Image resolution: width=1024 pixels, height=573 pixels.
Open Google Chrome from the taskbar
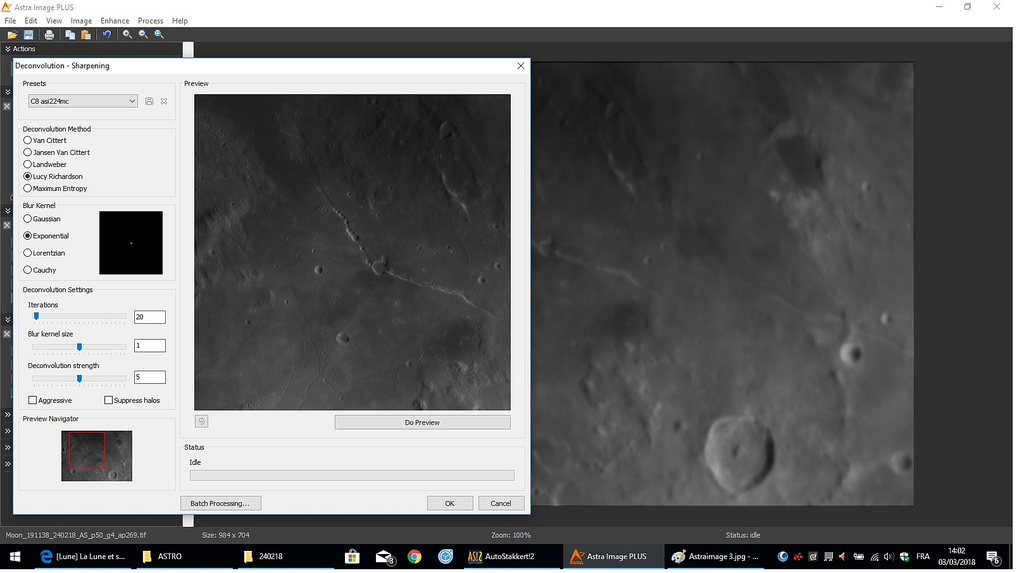click(x=414, y=557)
